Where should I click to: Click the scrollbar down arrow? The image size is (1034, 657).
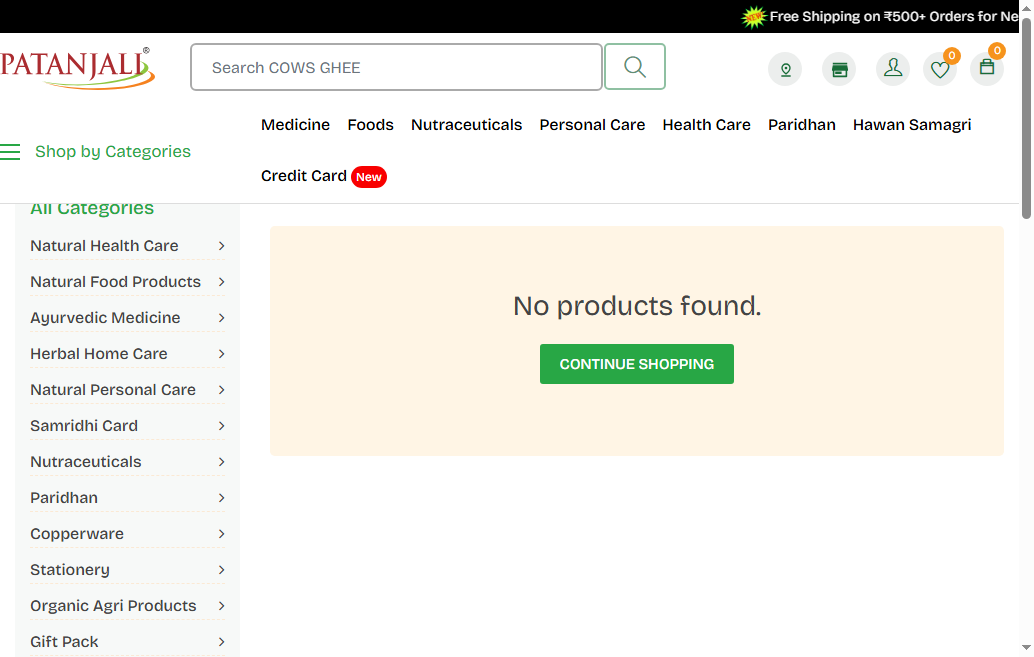pyautogui.click(x=1026, y=648)
